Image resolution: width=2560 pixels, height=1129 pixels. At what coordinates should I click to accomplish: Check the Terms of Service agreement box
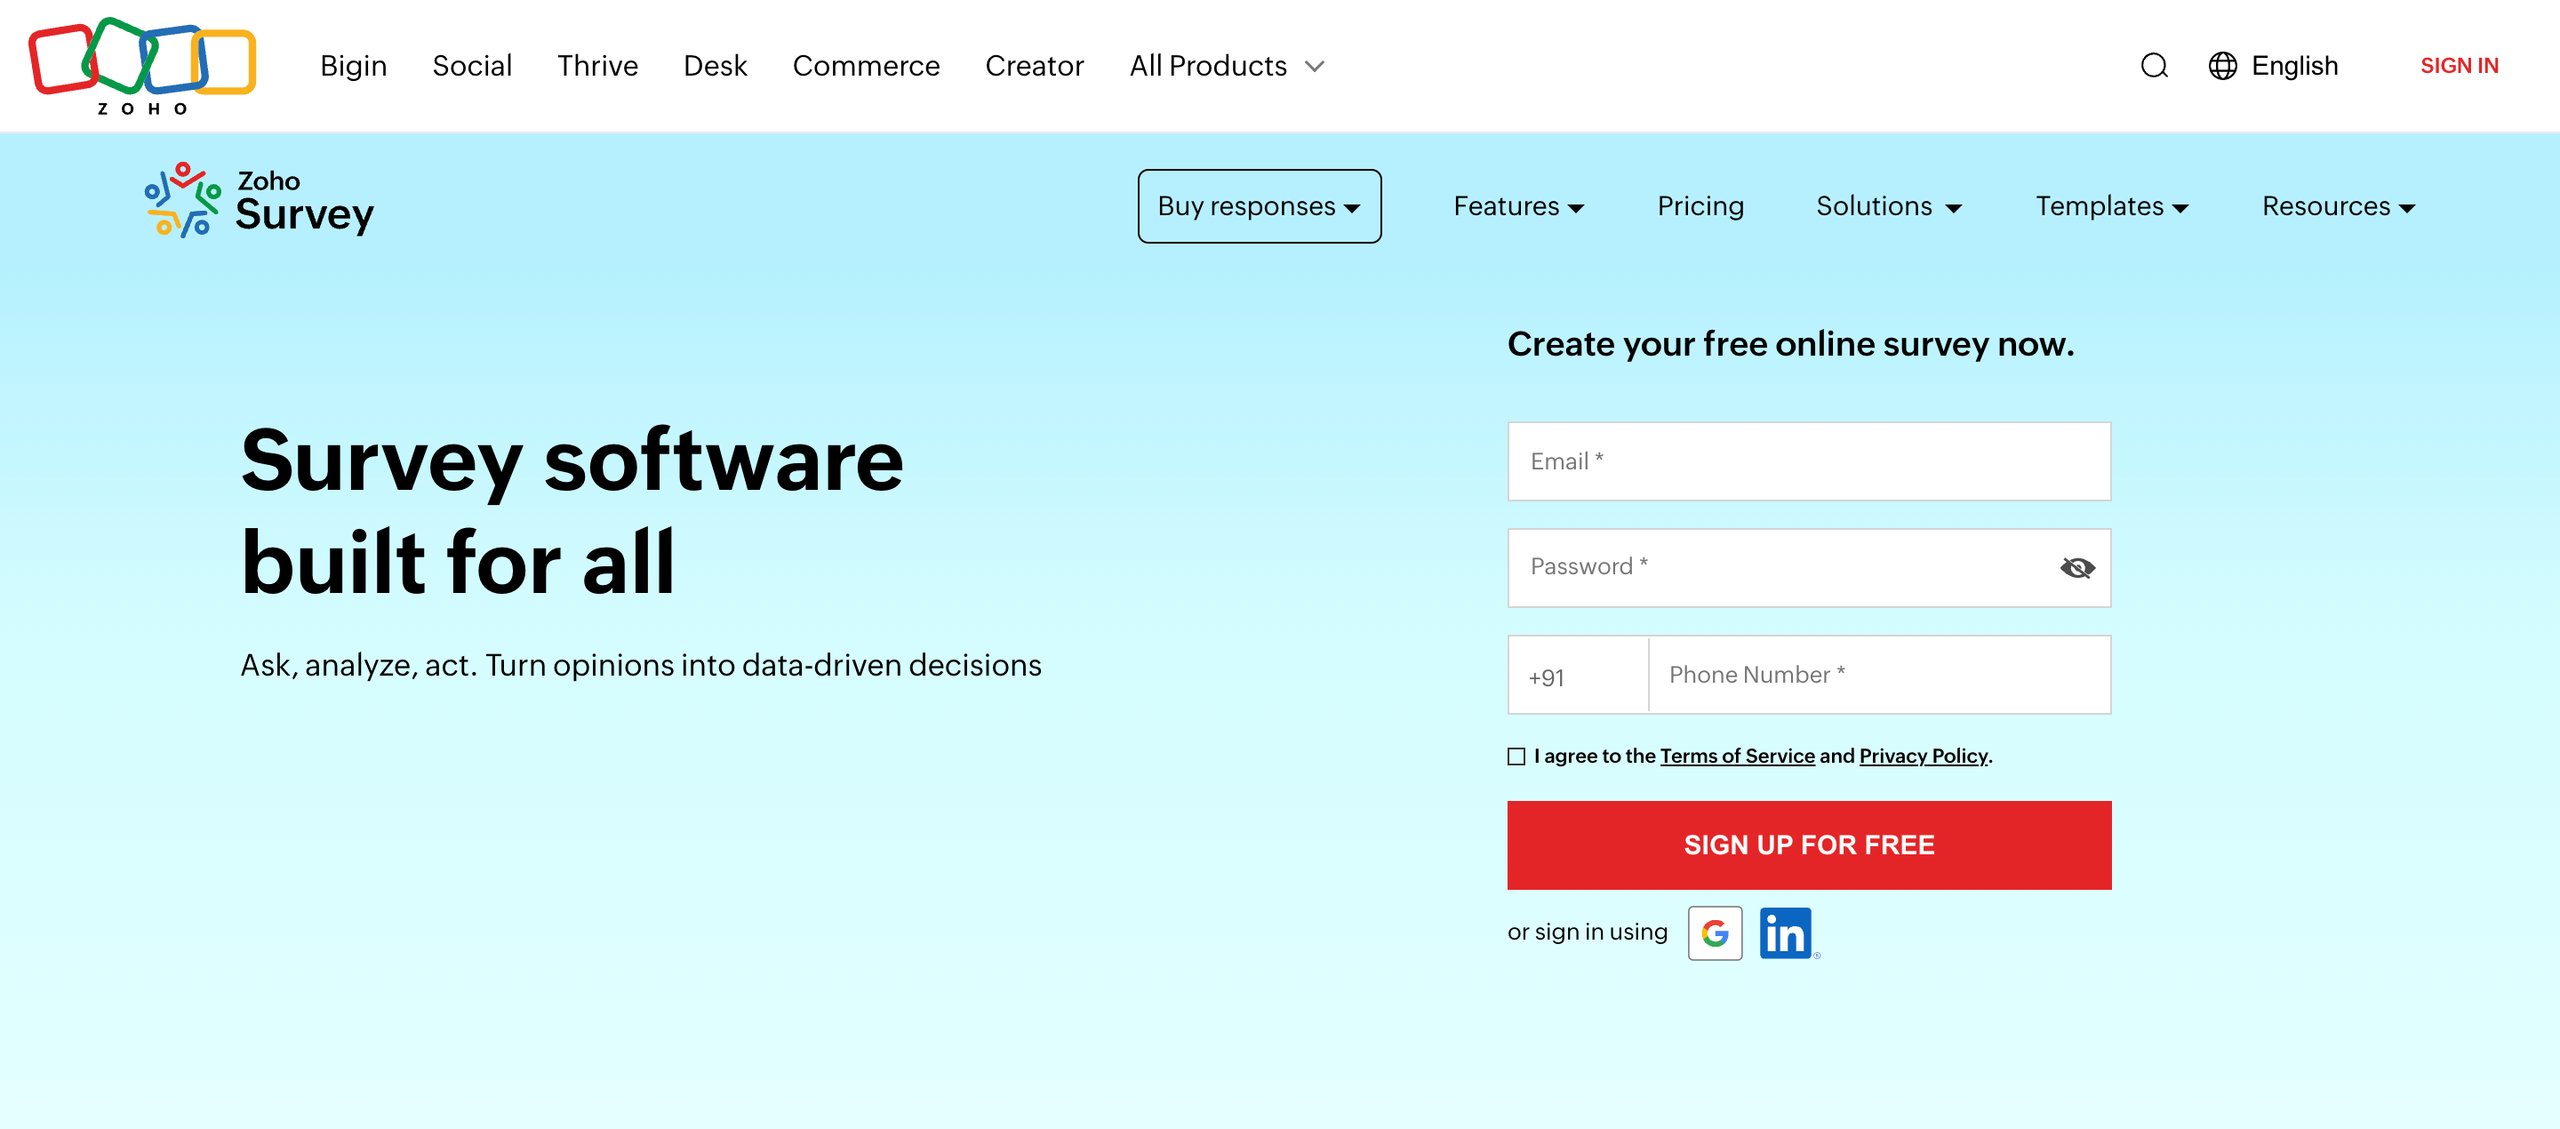point(1516,757)
